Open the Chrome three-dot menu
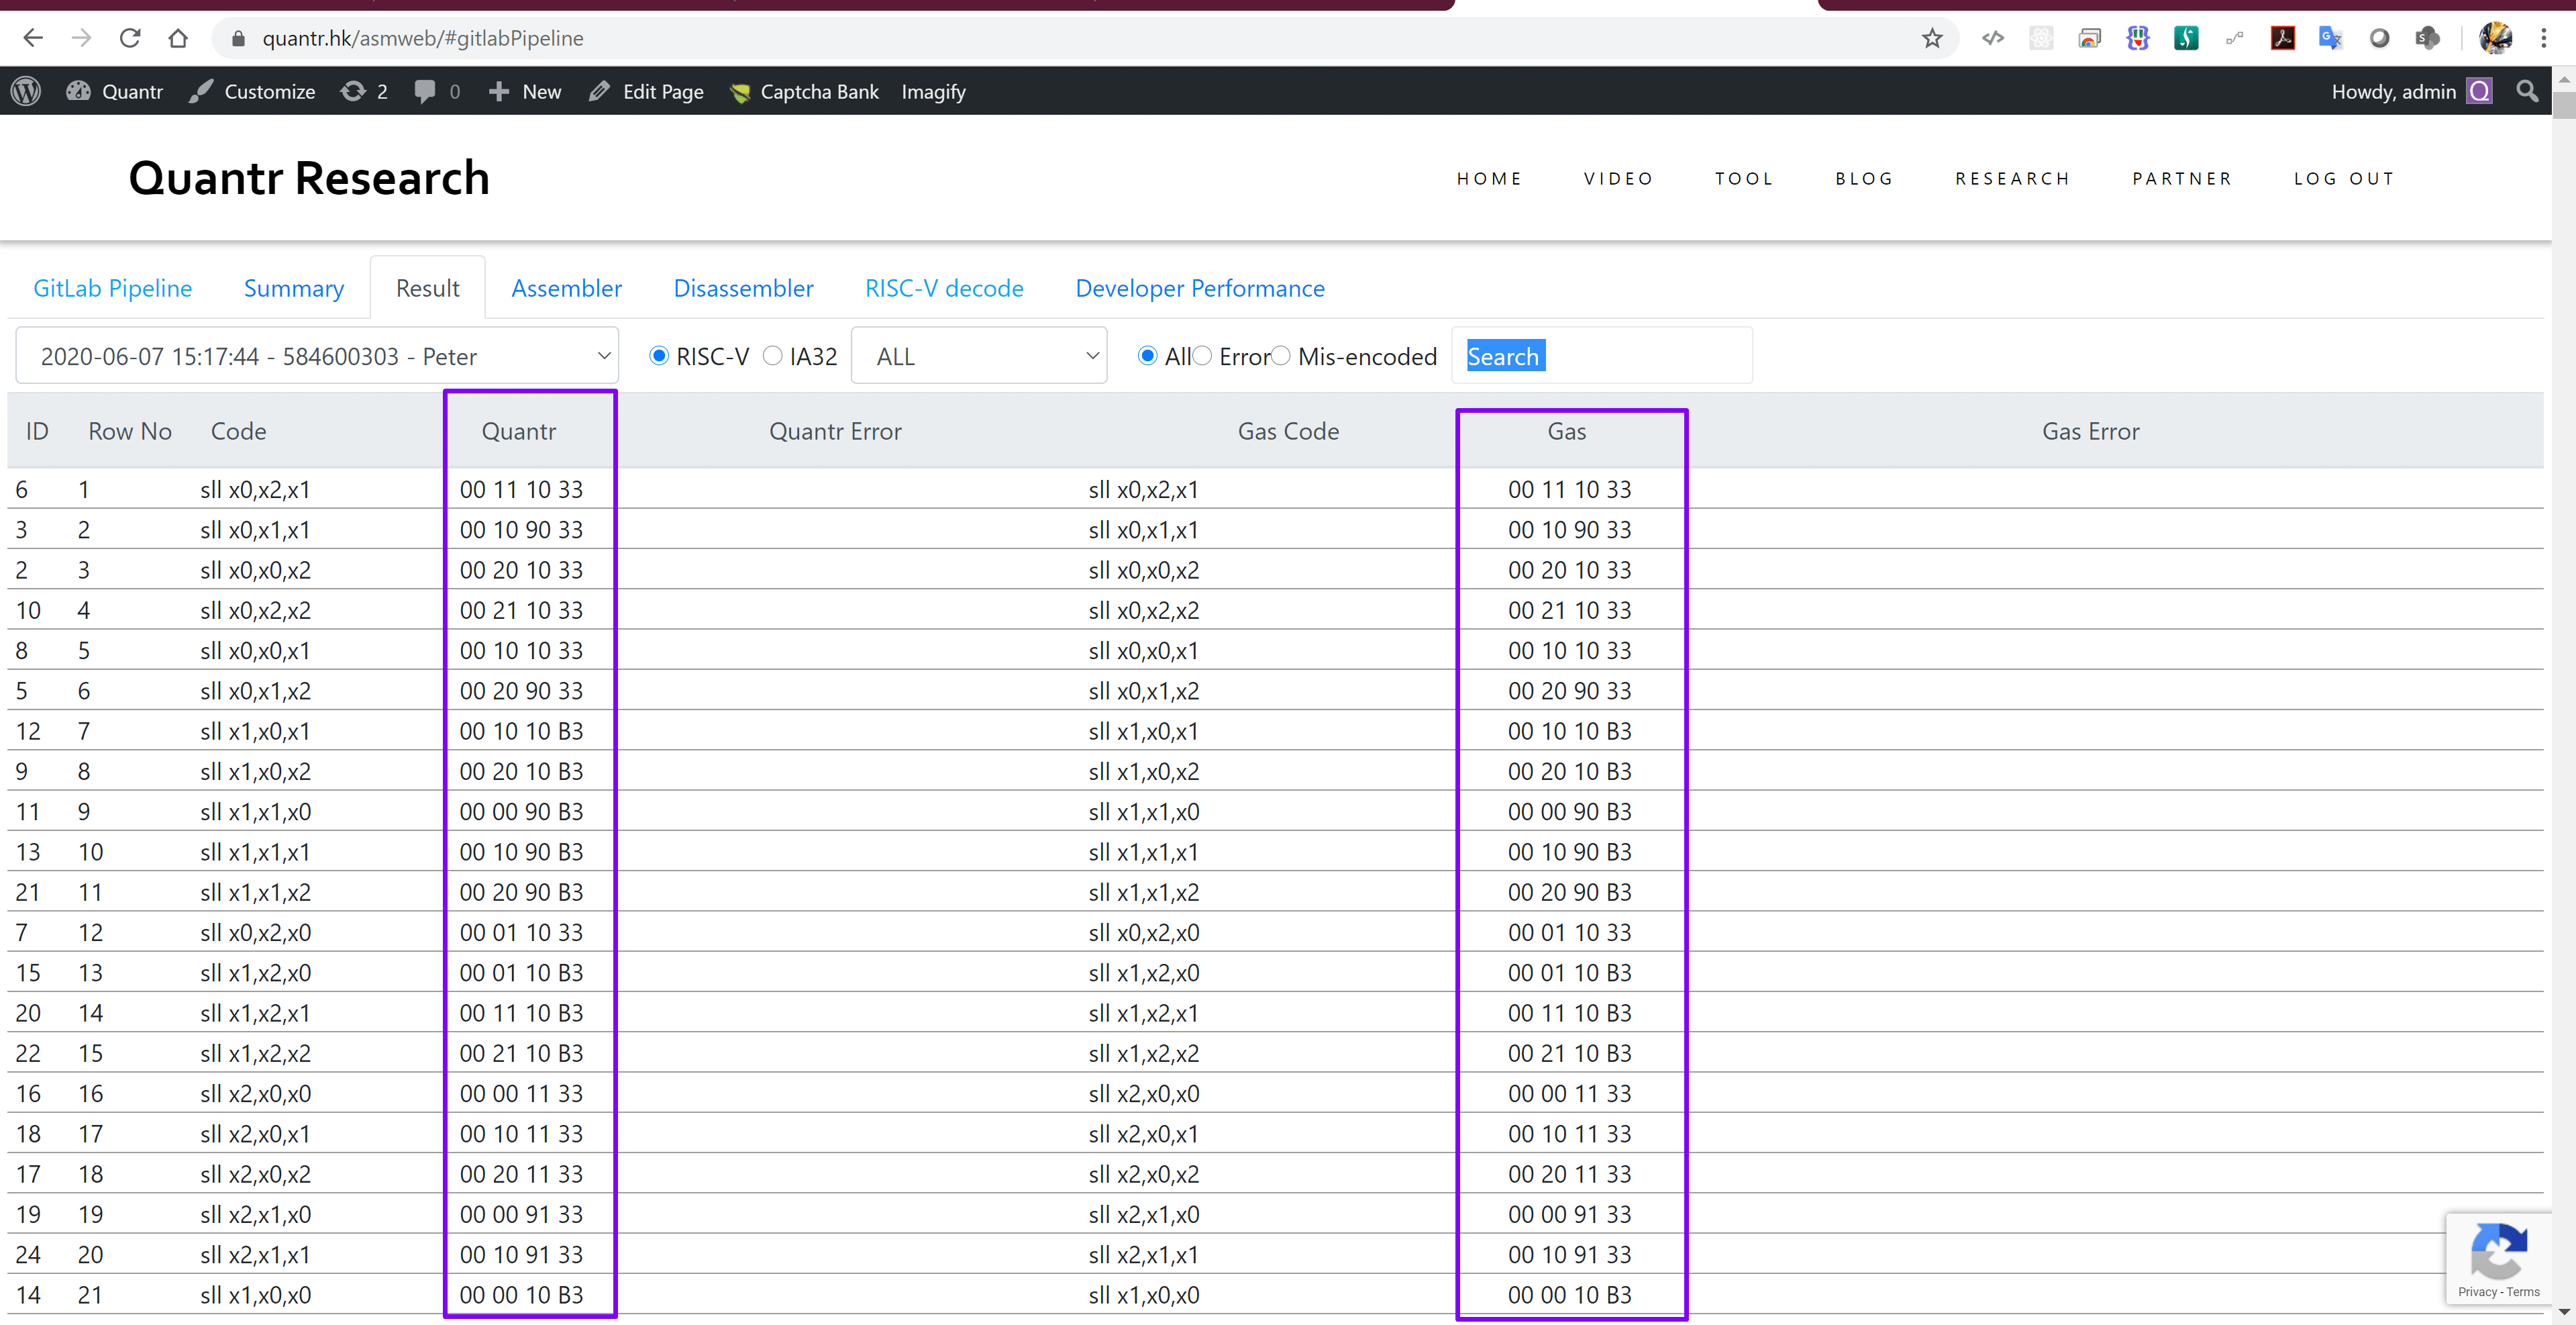 [2544, 38]
